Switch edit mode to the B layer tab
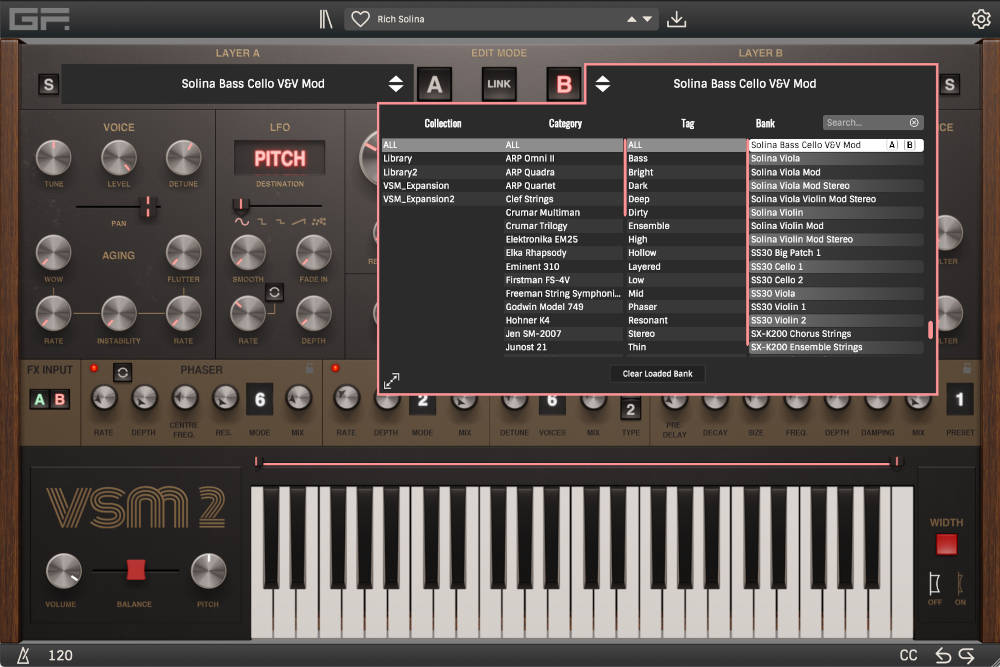 (x=562, y=84)
